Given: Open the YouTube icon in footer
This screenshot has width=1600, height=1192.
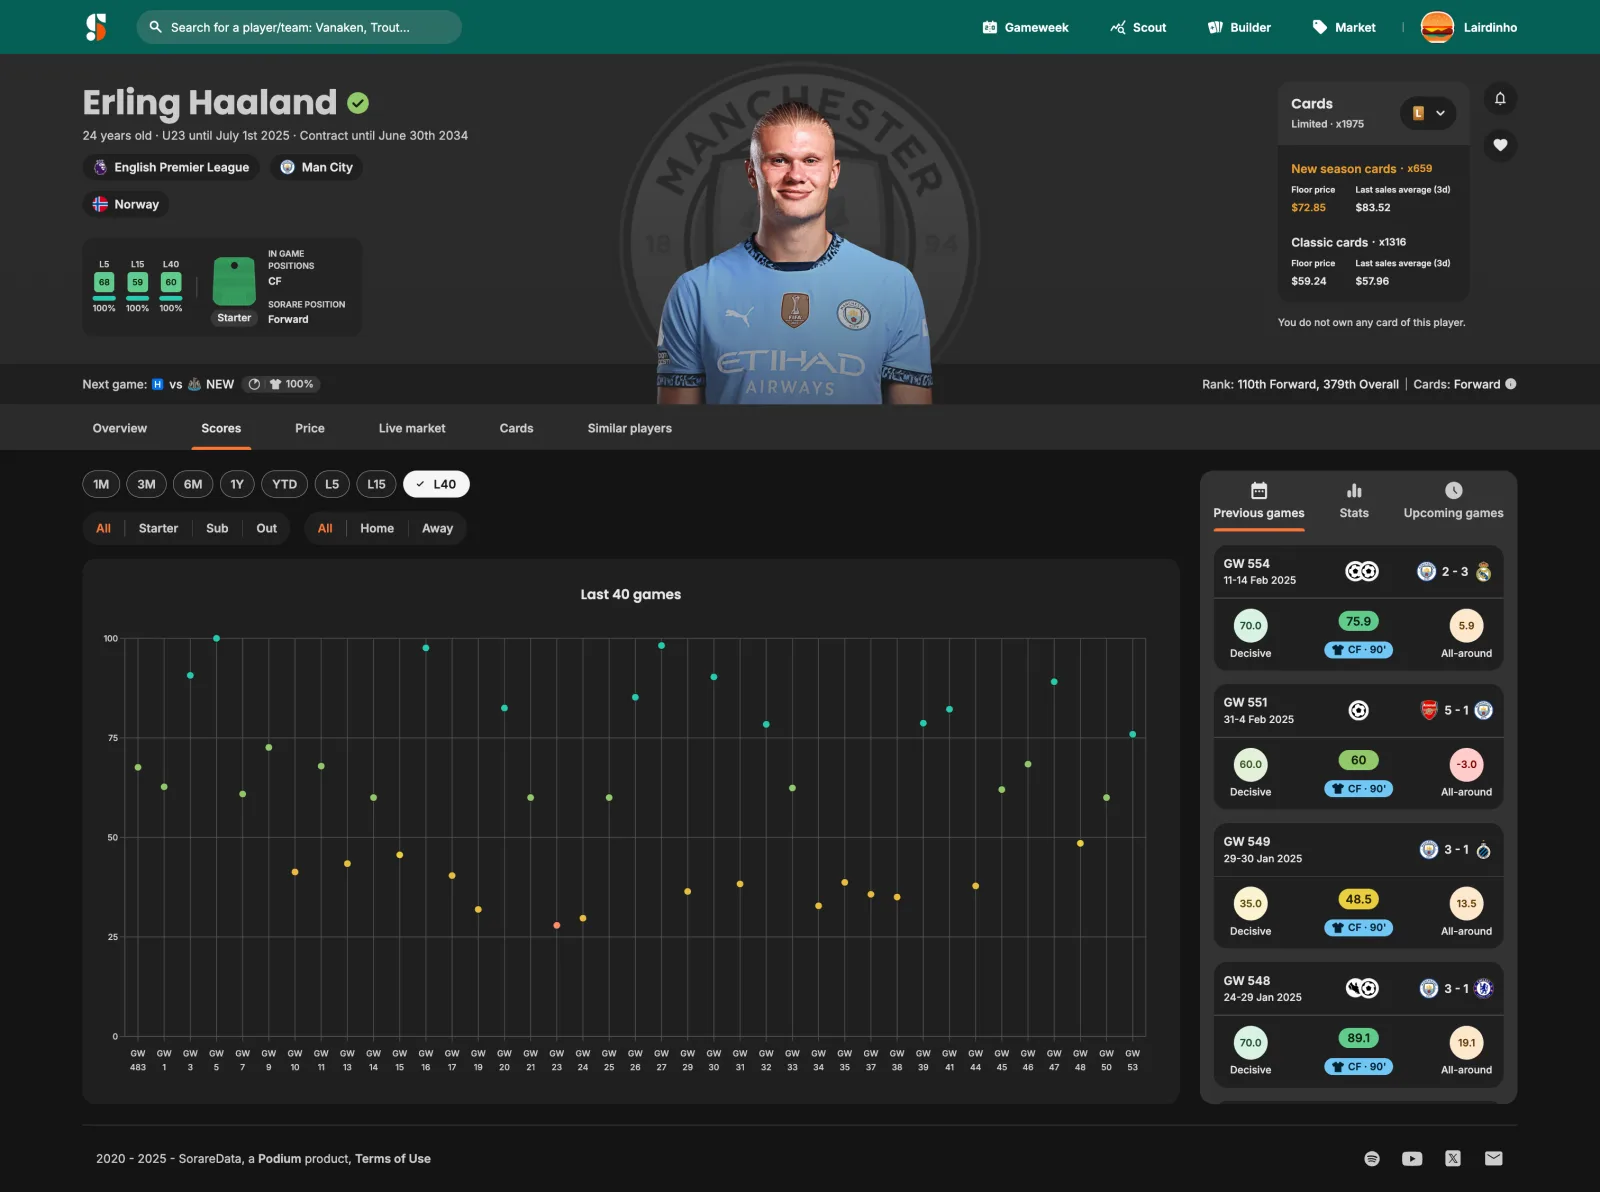Looking at the screenshot, I should click(x=1412, y=1159).
